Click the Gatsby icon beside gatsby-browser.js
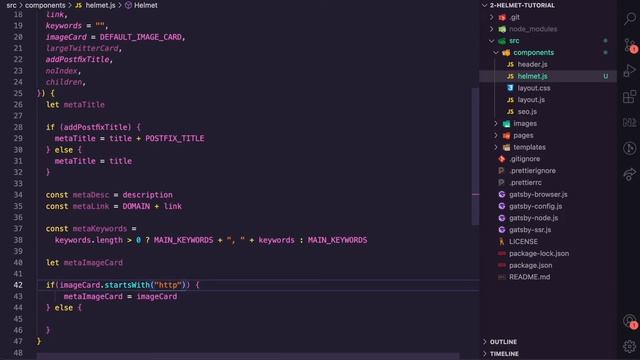640x360 pixels. (502, 194)
